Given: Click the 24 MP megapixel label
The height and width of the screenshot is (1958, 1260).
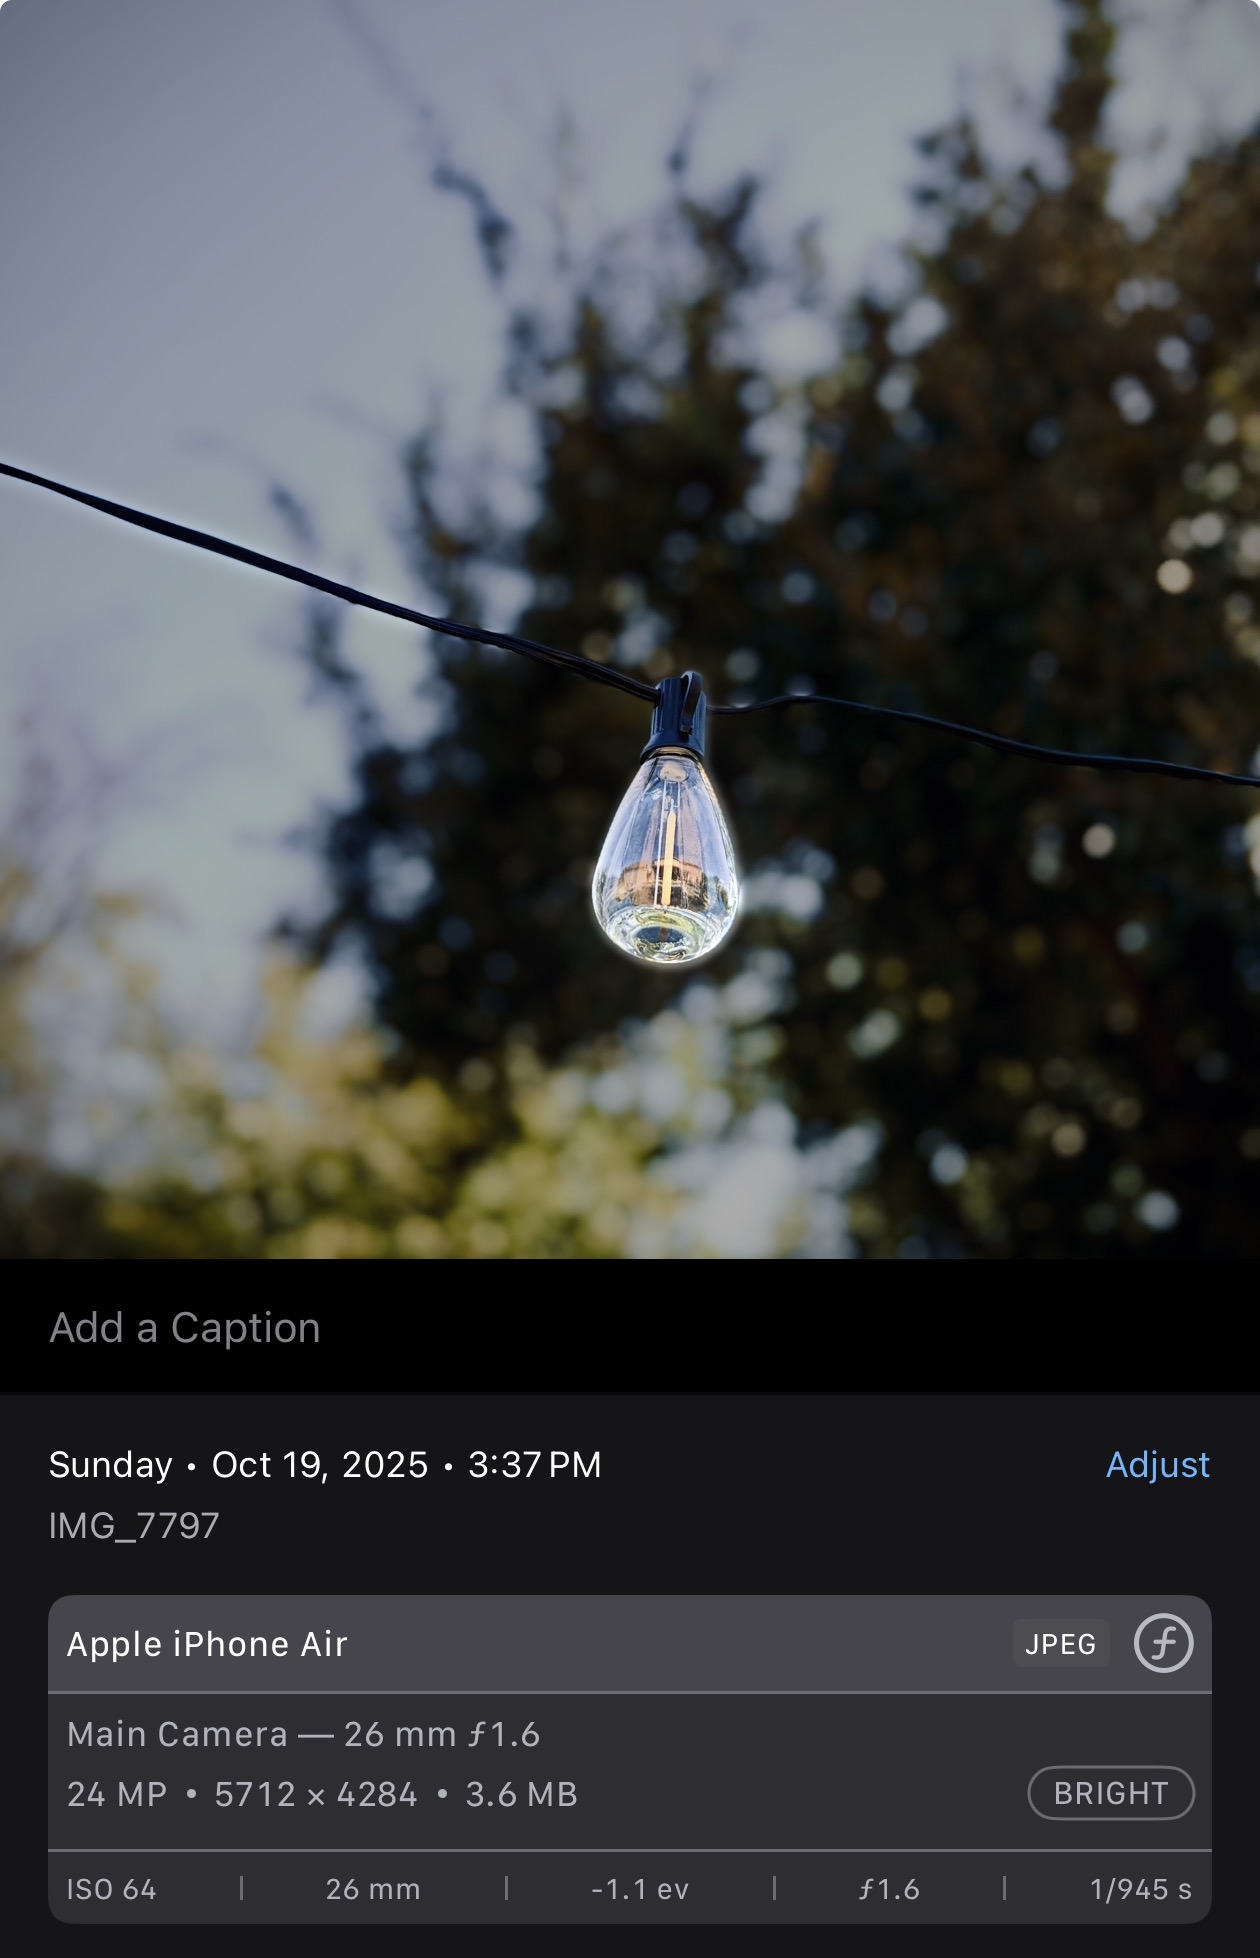Looking at the screenshot, I should tap(117, 1794).
